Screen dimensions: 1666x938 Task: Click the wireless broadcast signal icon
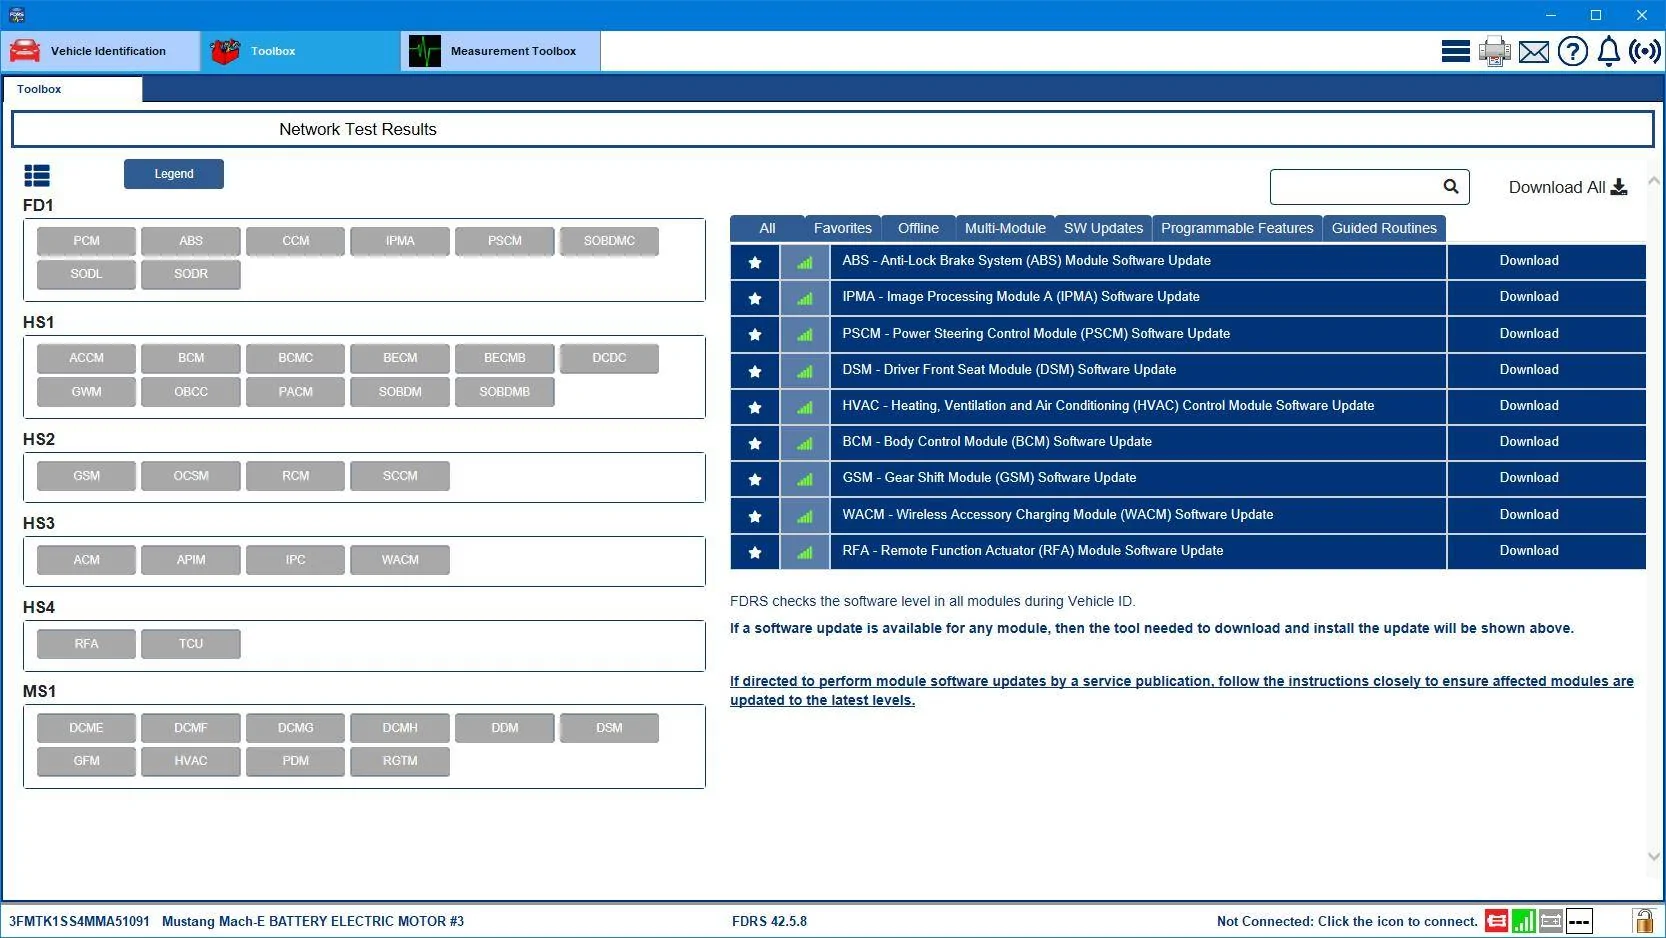tap(1645, 51)
